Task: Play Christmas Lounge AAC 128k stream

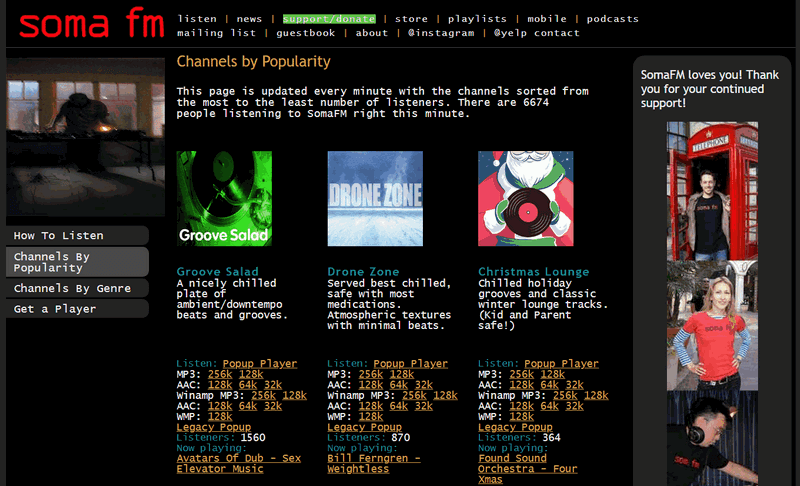Action: click(x=521, y=385)
